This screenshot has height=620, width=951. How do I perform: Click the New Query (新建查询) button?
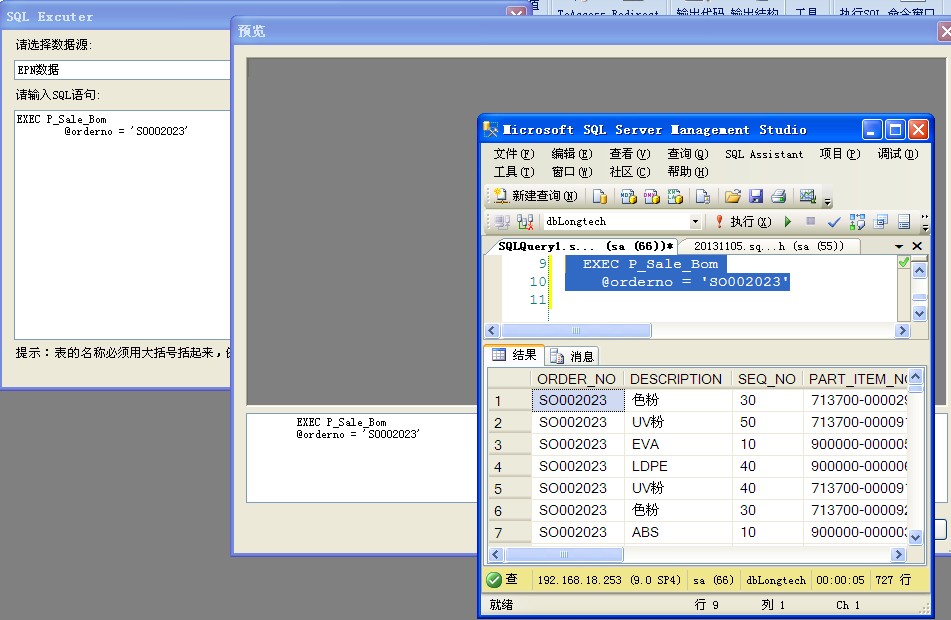535,196
